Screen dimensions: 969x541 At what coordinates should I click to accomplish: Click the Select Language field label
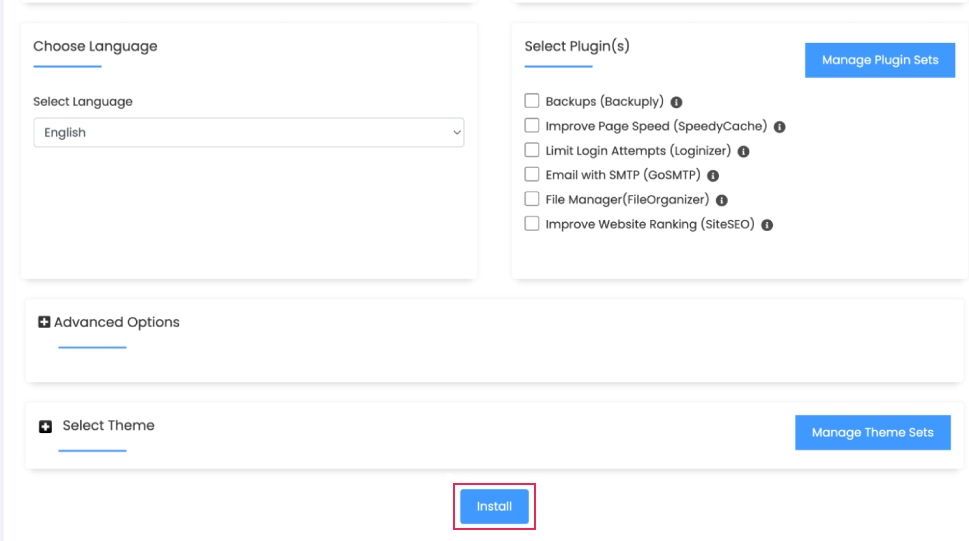[x=83, y=101]
